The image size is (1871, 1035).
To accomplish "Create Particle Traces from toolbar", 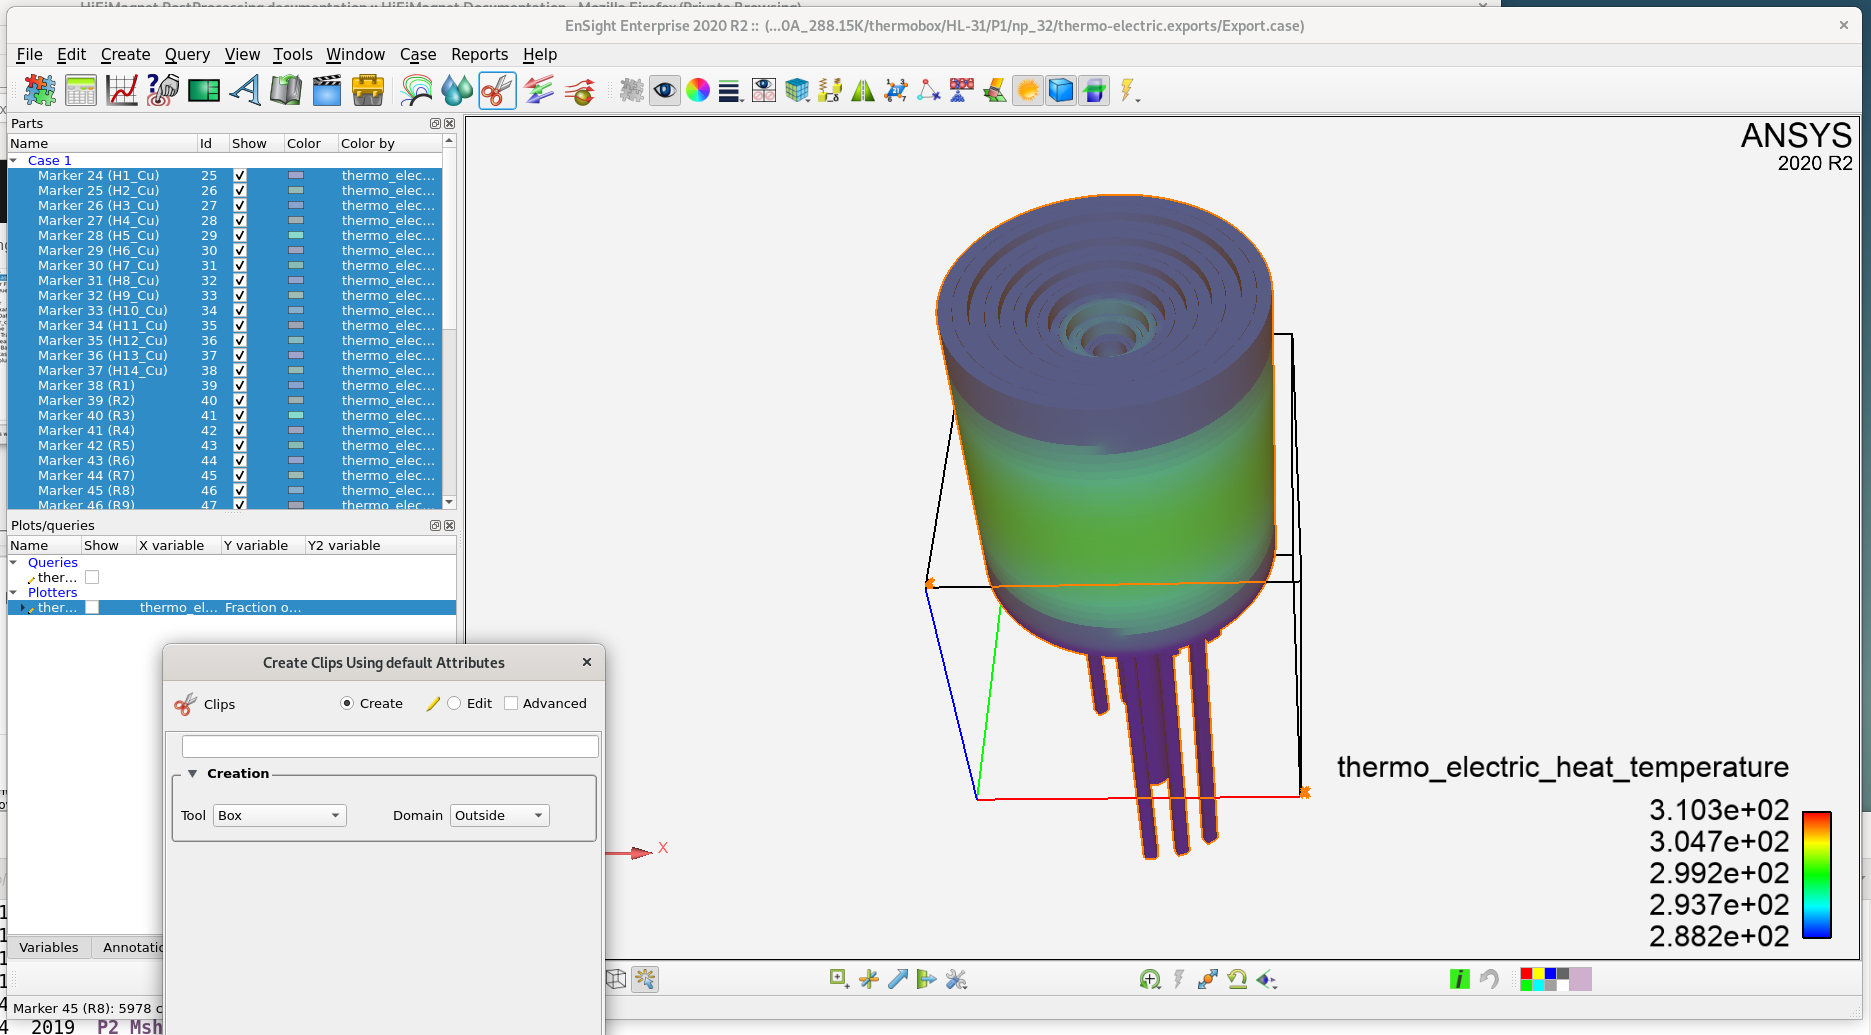I will point(580,91).
